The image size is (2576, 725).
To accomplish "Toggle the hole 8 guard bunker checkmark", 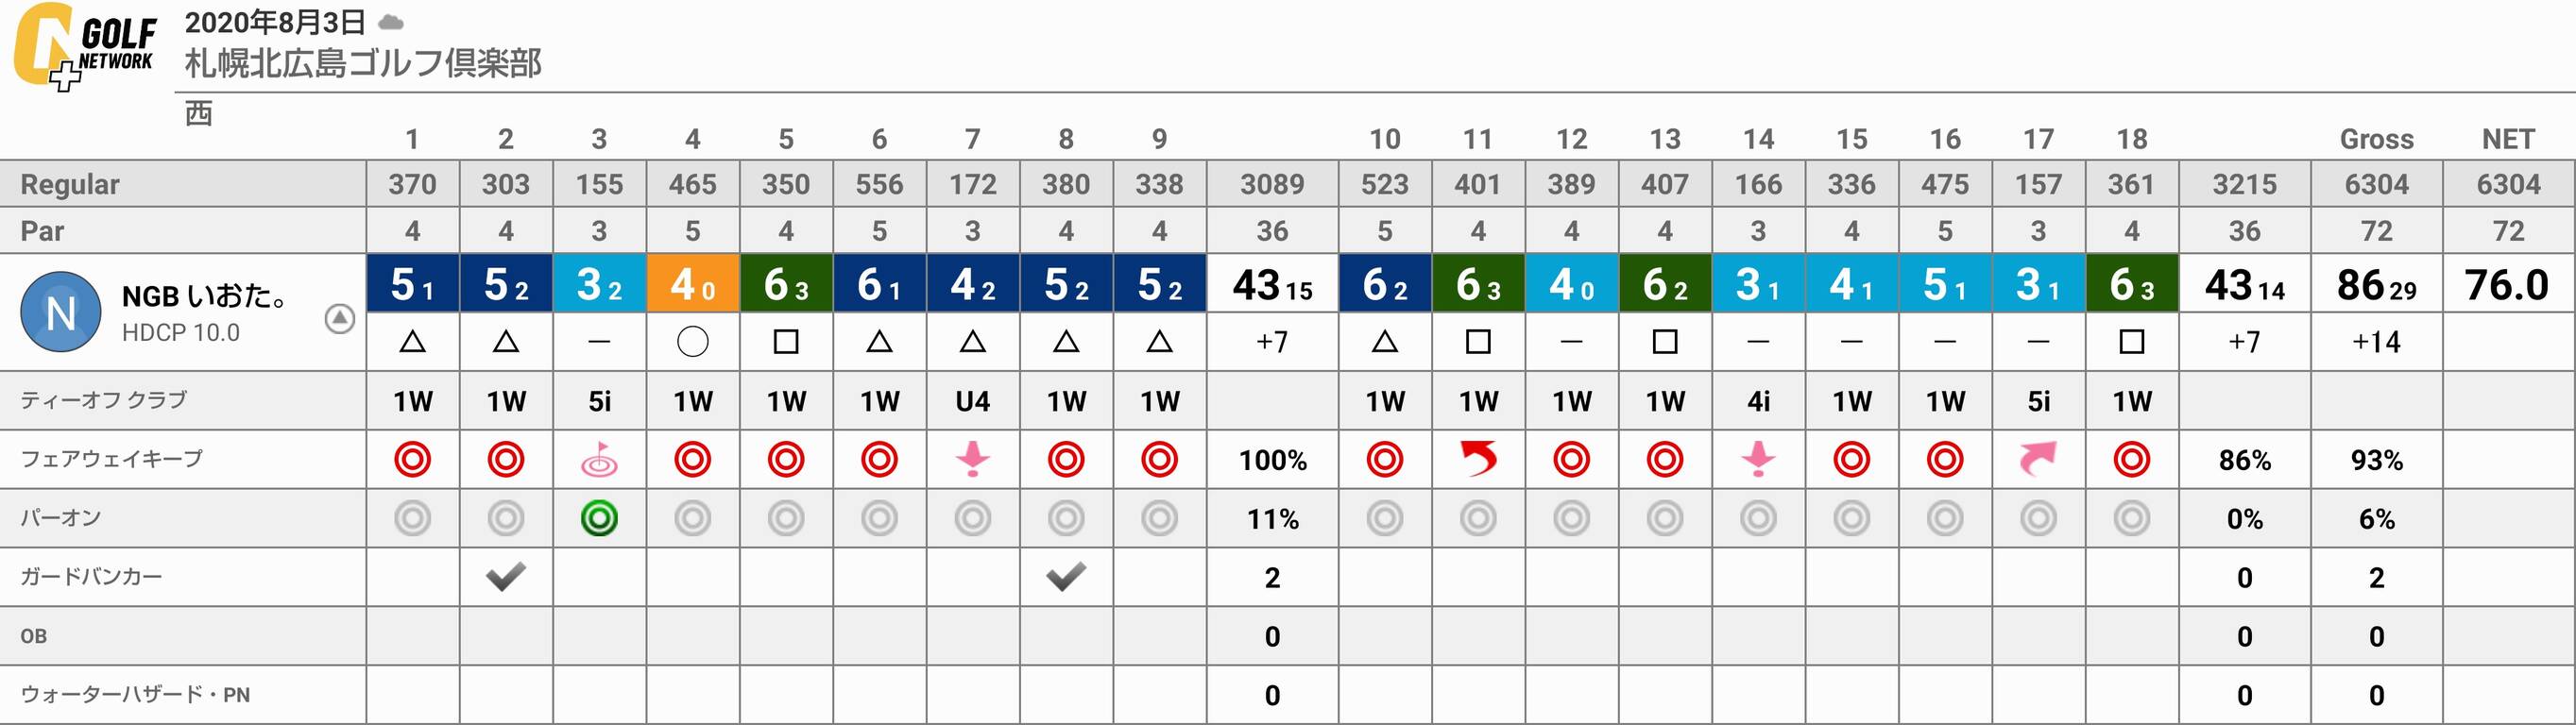I will [x=1066, y=576].
